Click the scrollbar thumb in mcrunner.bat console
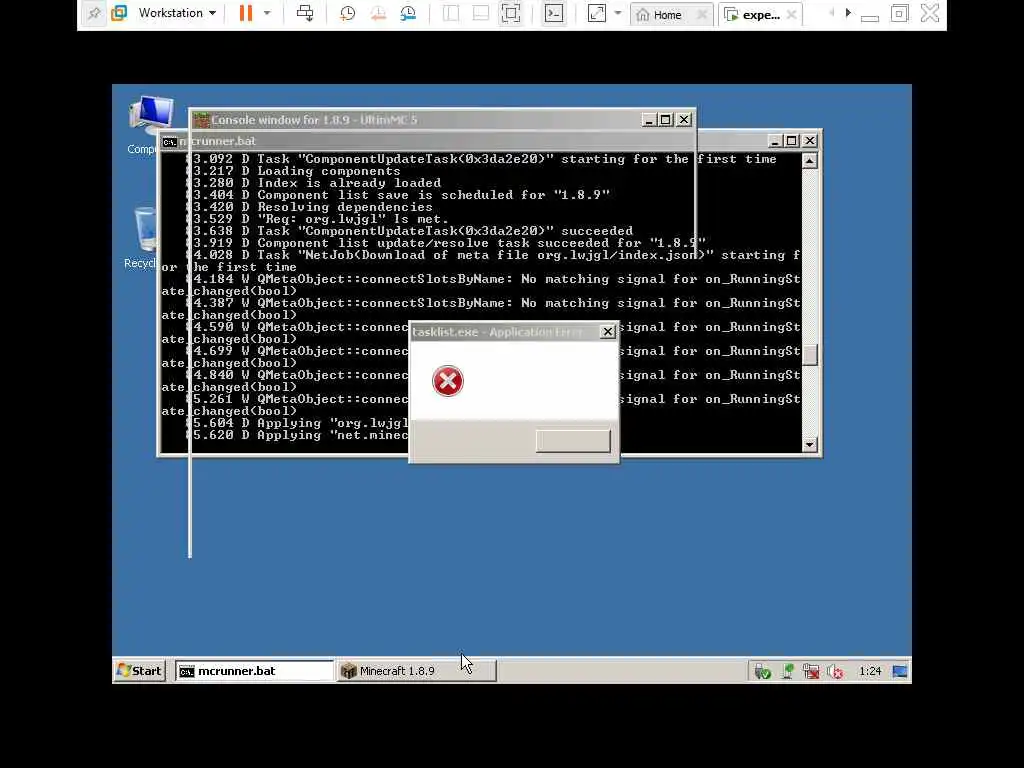1024x768 pixels. pos(810,355)
